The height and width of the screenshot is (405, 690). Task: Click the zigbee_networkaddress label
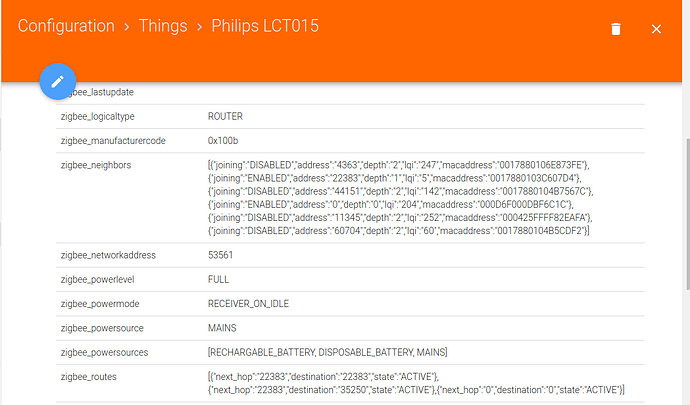(x=108, y=255)
